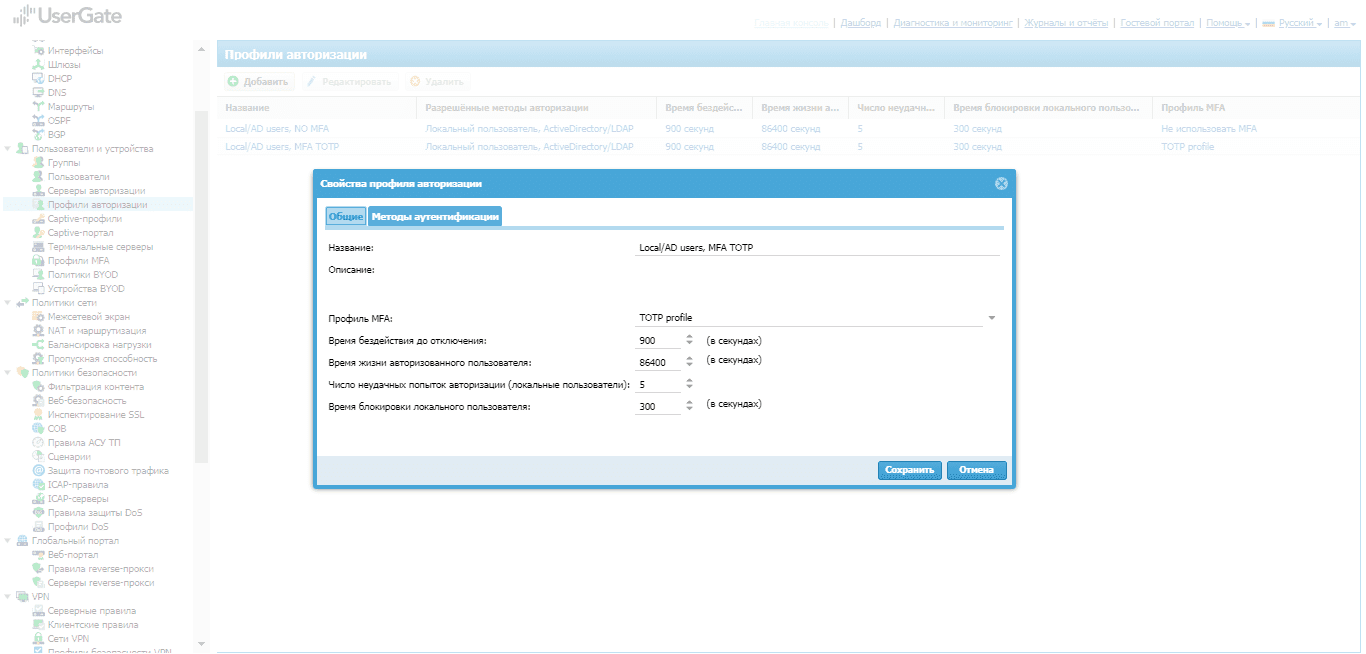Screen dimensions: 1366x654
Task: Click the NAT и маршрутизация icon
Action: click(x=39, y=331)
